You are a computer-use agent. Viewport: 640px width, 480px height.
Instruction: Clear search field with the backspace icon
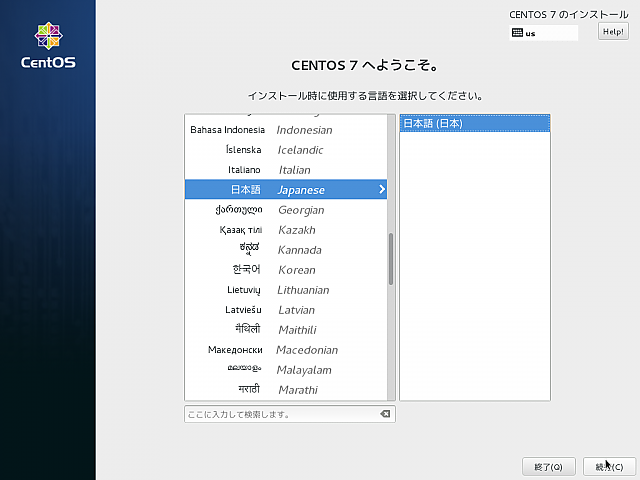tap(385, 414)
